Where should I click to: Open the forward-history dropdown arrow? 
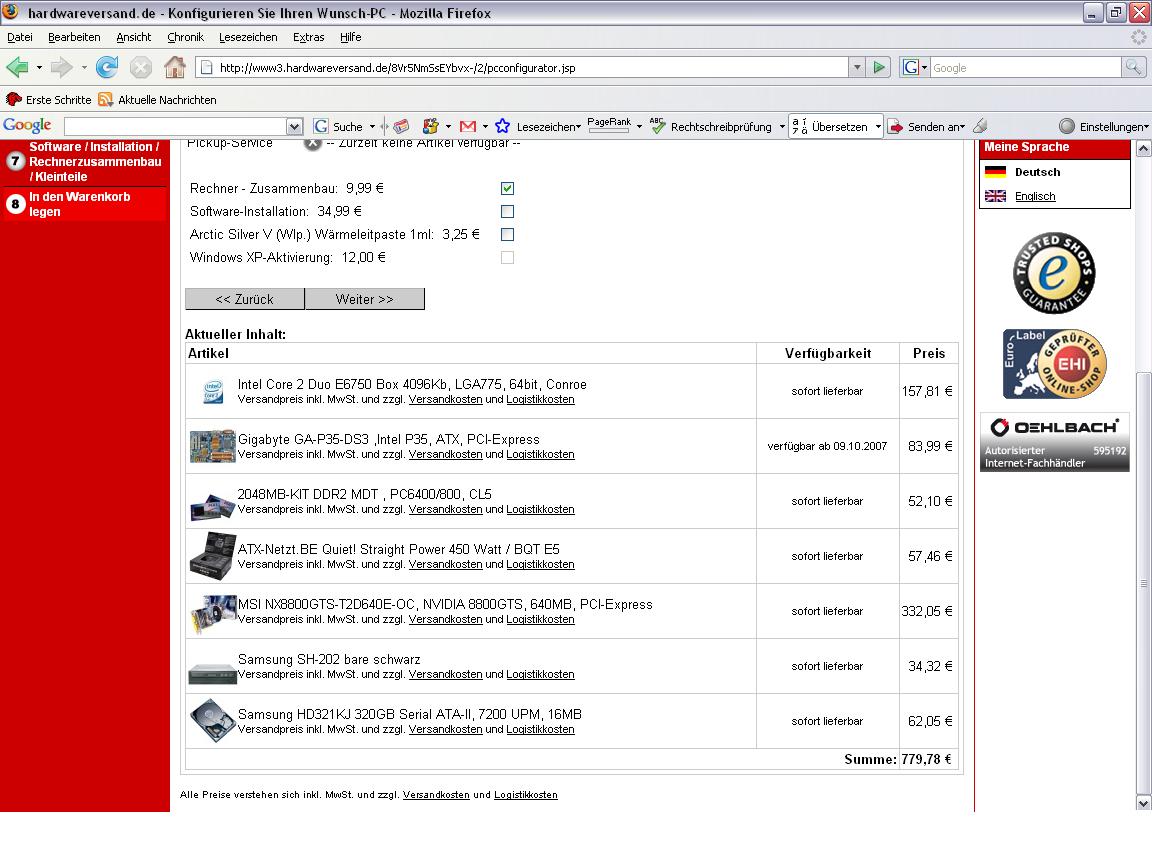pos(84,68)
